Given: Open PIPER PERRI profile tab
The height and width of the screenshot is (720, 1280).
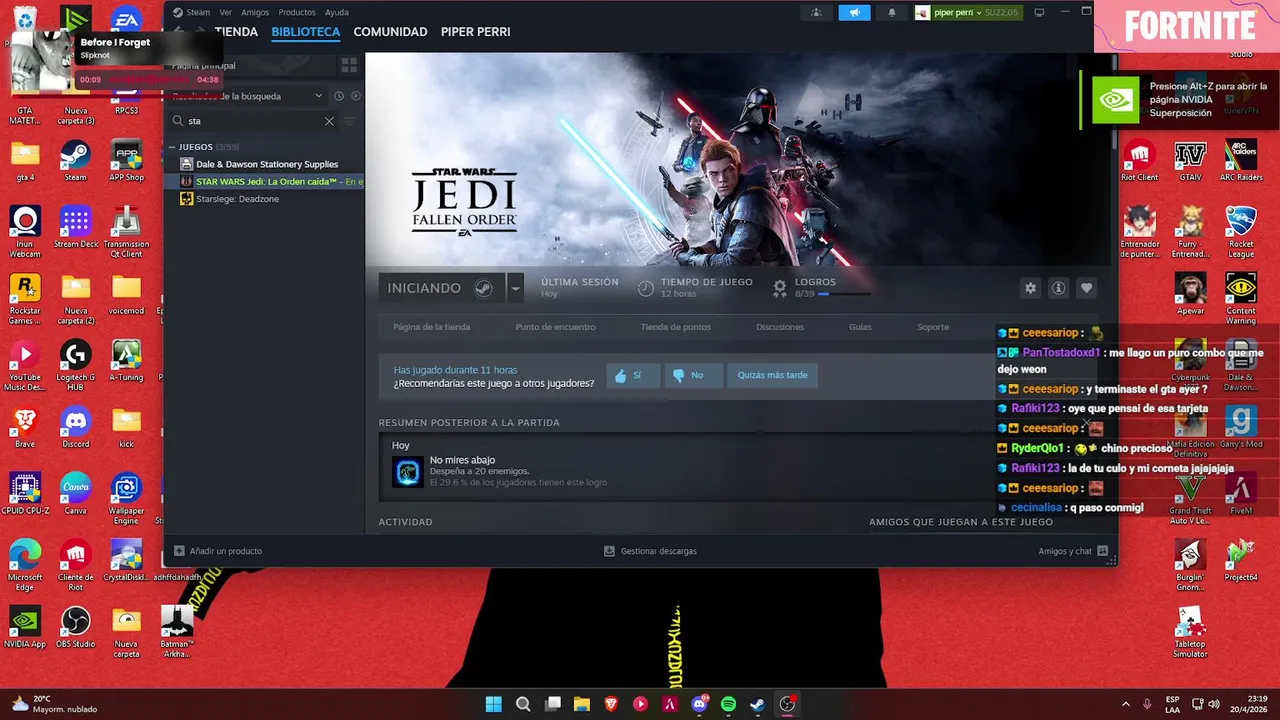Looking at the screenshot, I should (x=476, y=32).
